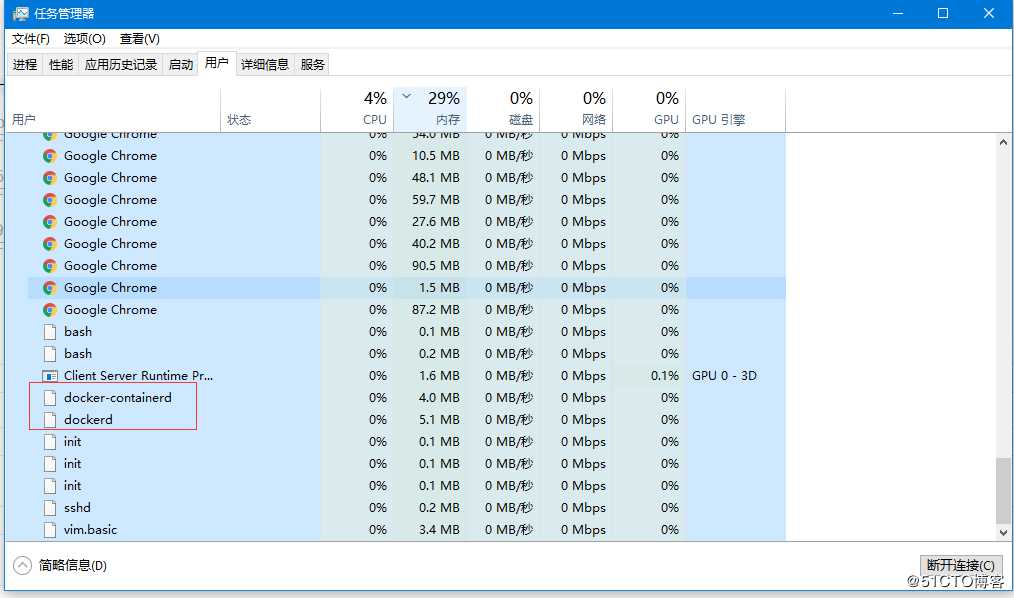Click Chrome icon in the 59.7 MB row

[x=50, y=200]
